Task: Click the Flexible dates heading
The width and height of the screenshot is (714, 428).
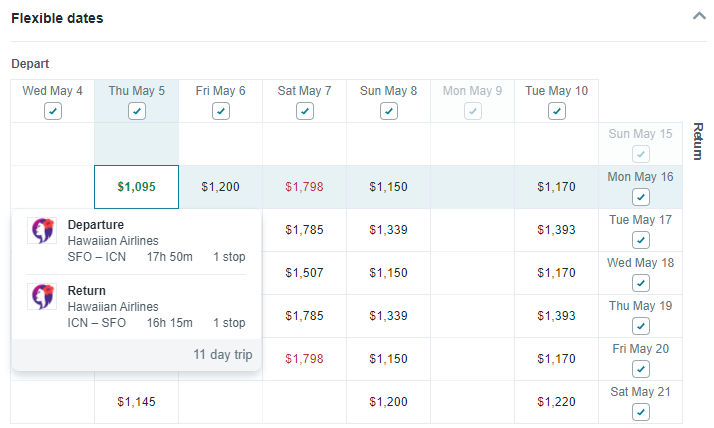Action: pos(57,18)
